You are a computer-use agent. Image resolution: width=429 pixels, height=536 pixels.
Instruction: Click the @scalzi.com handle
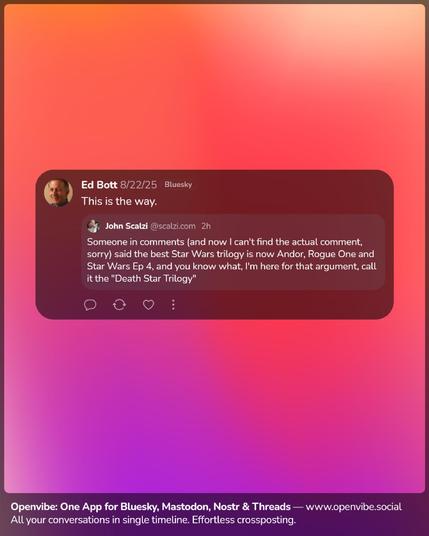(173, 226)
